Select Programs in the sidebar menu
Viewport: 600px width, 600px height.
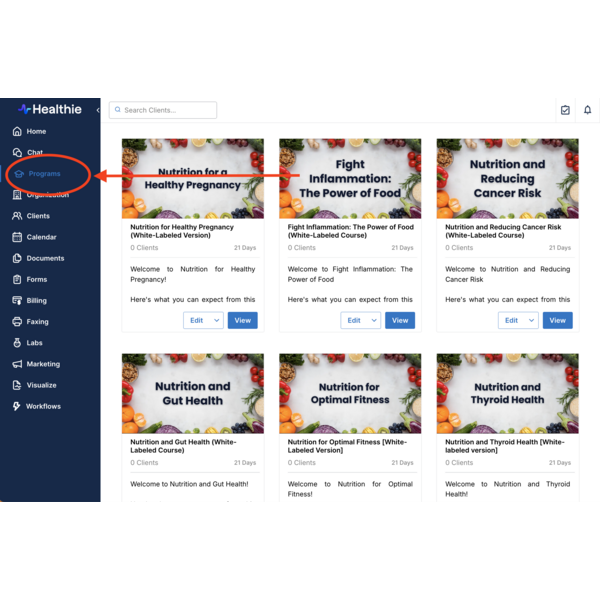tap(44, 174)
